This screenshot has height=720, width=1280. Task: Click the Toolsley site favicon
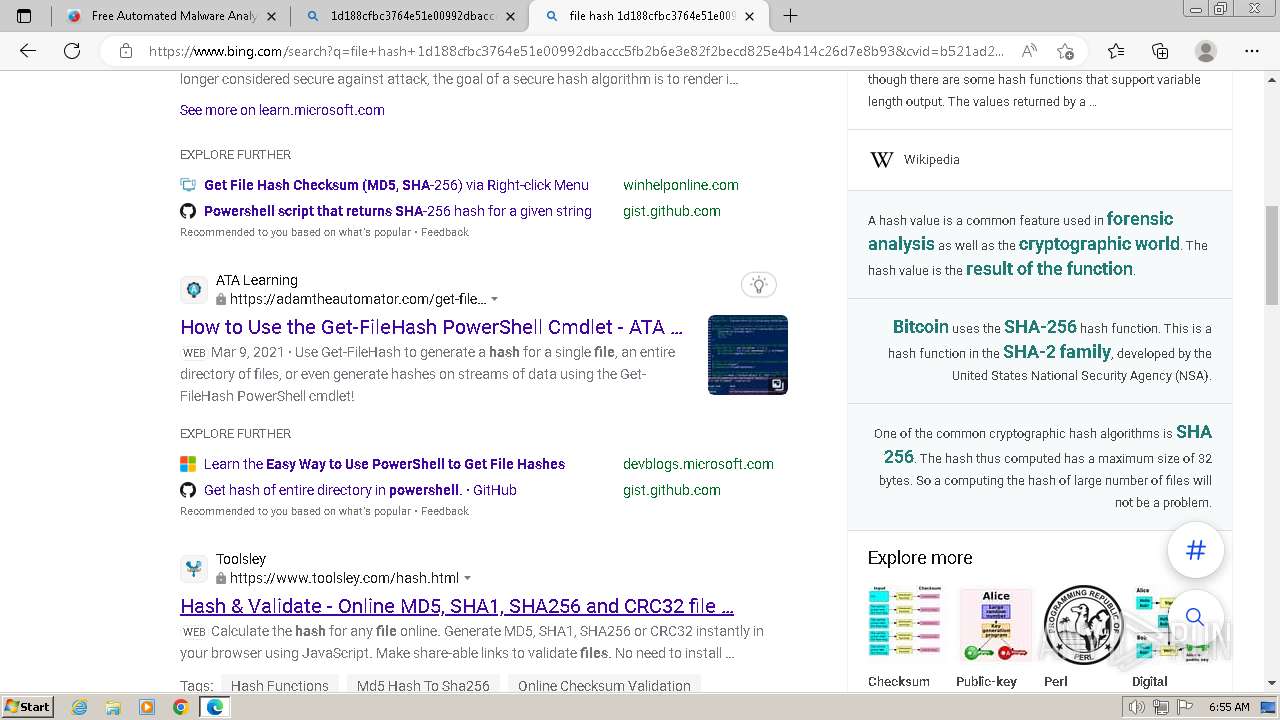(x=193, y=569)
